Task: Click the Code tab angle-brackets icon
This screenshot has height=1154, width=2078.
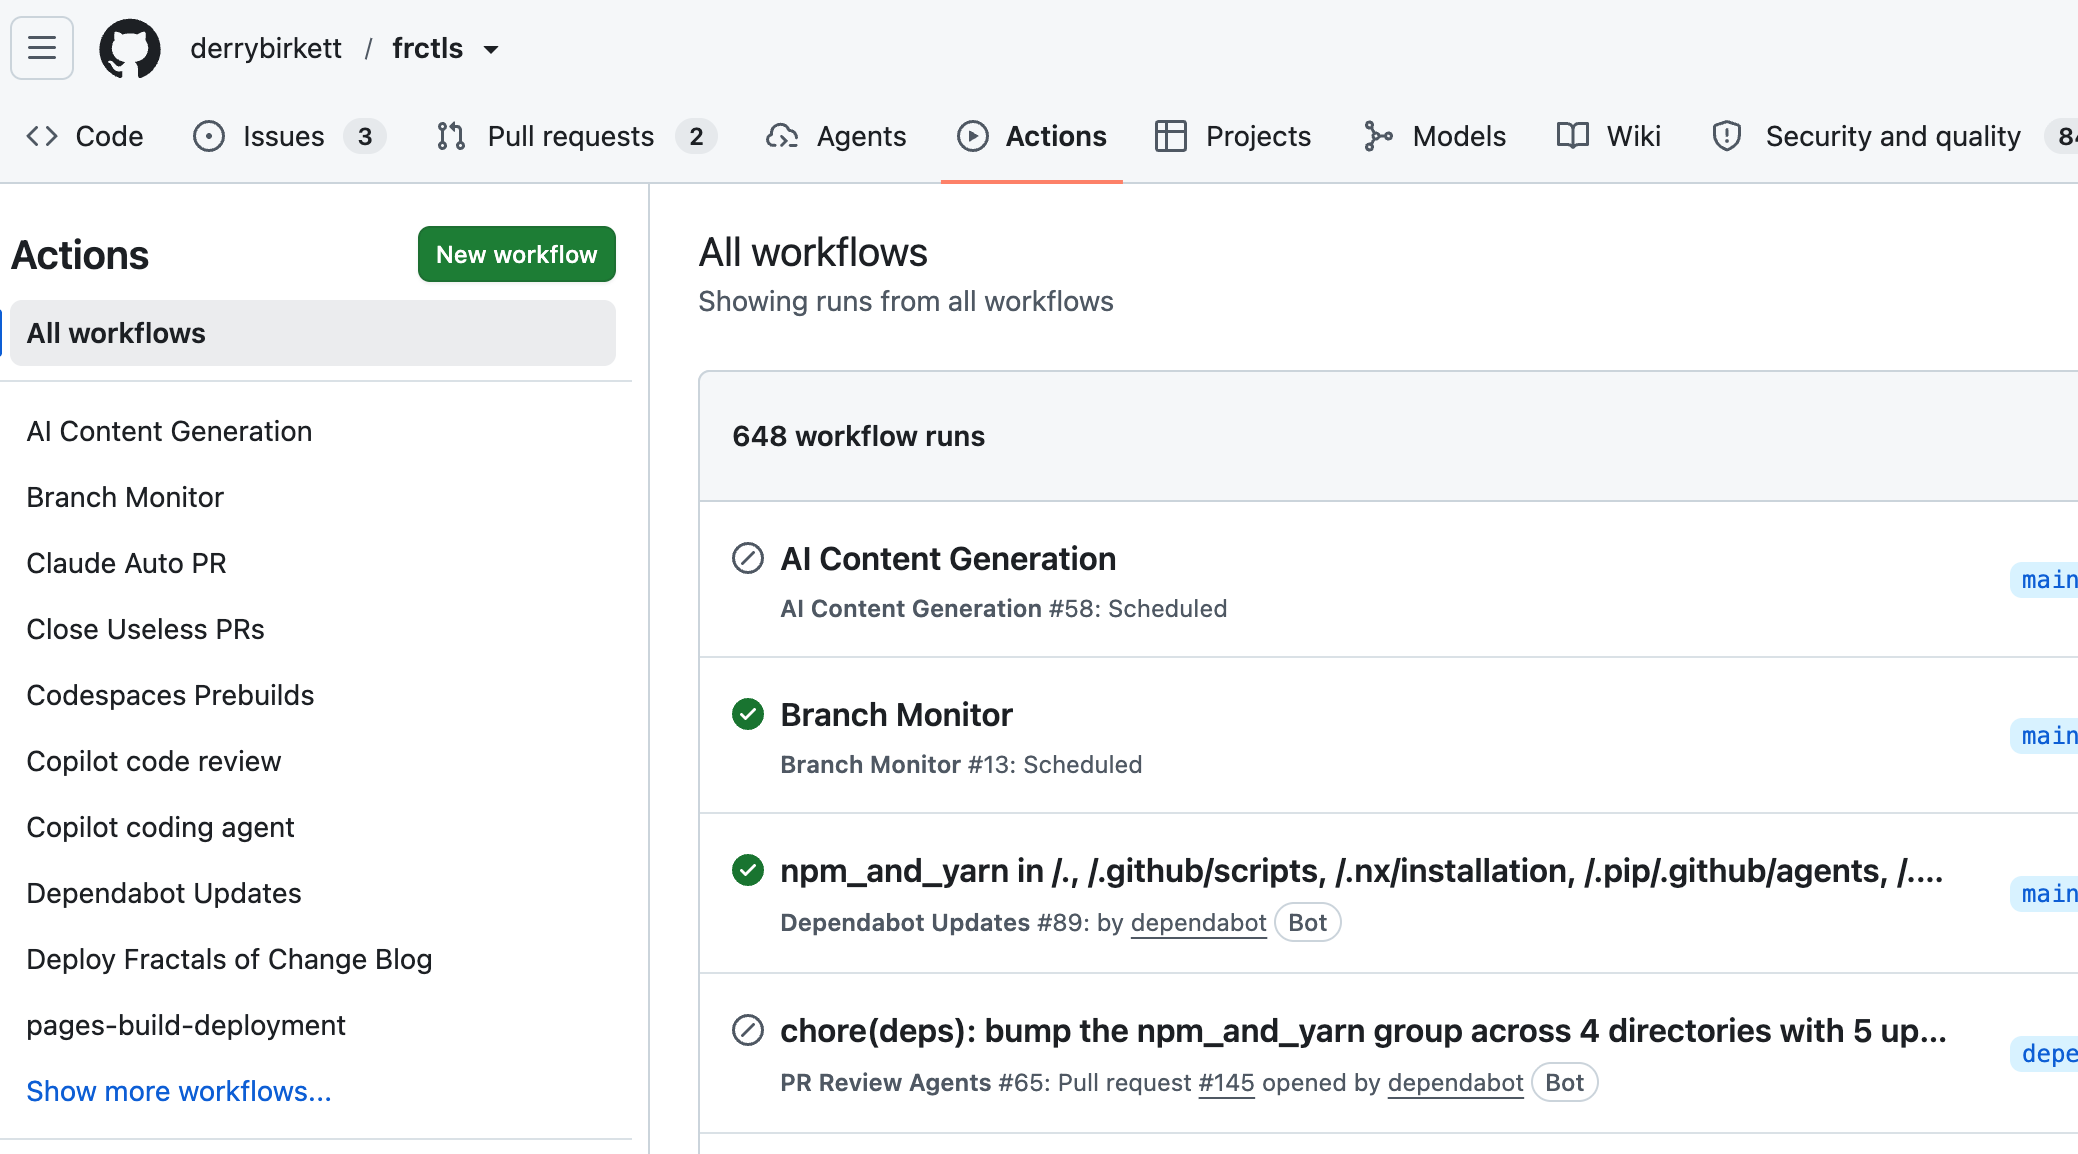Action: click(x=42, y=136)
